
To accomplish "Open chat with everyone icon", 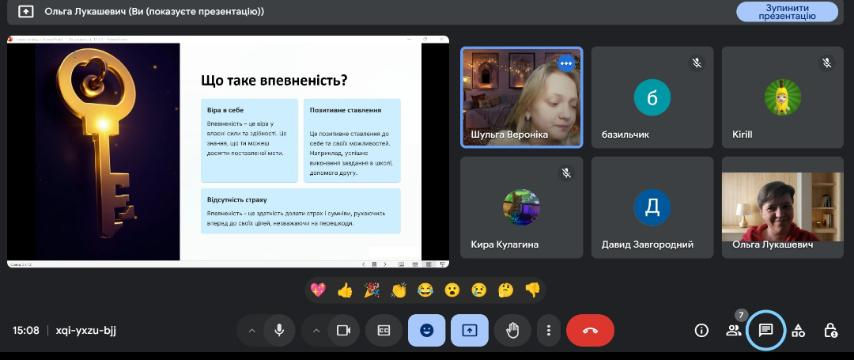I will click(766, 330).
